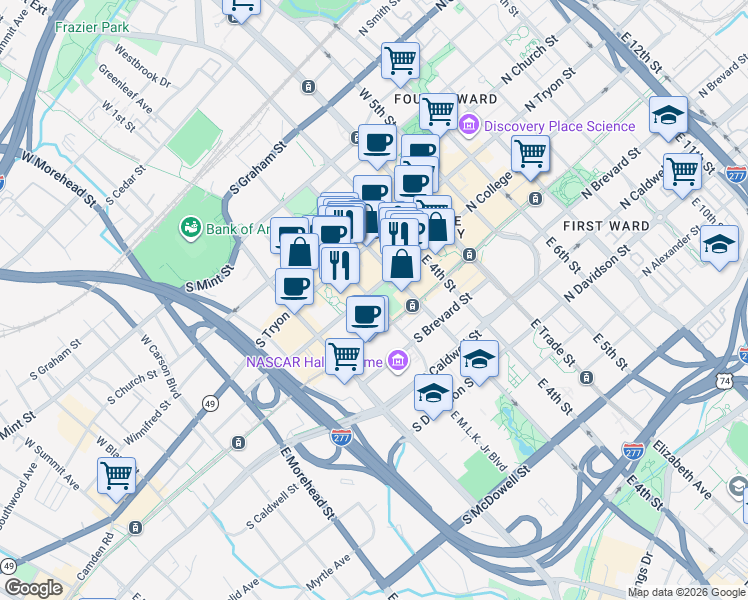The width and height of the screenshot is (748, 600).
Task: Click E 6th St street label
Action: point(563,256)
